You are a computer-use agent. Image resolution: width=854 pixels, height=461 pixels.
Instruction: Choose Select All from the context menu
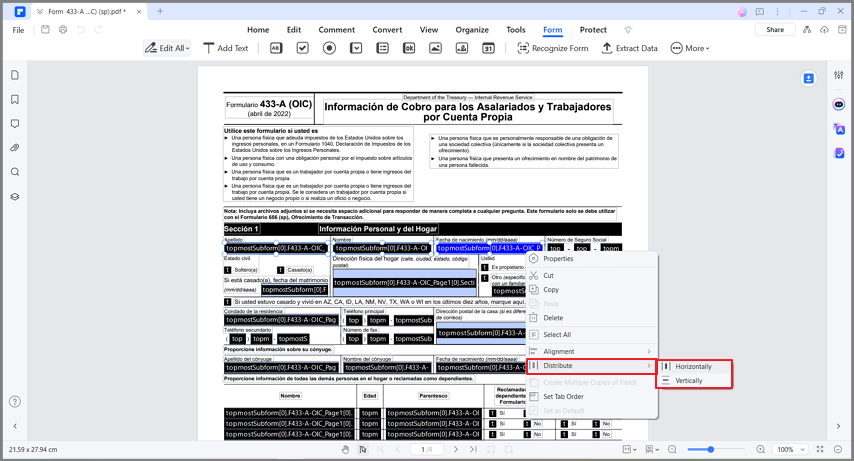[x=591, y=335]
